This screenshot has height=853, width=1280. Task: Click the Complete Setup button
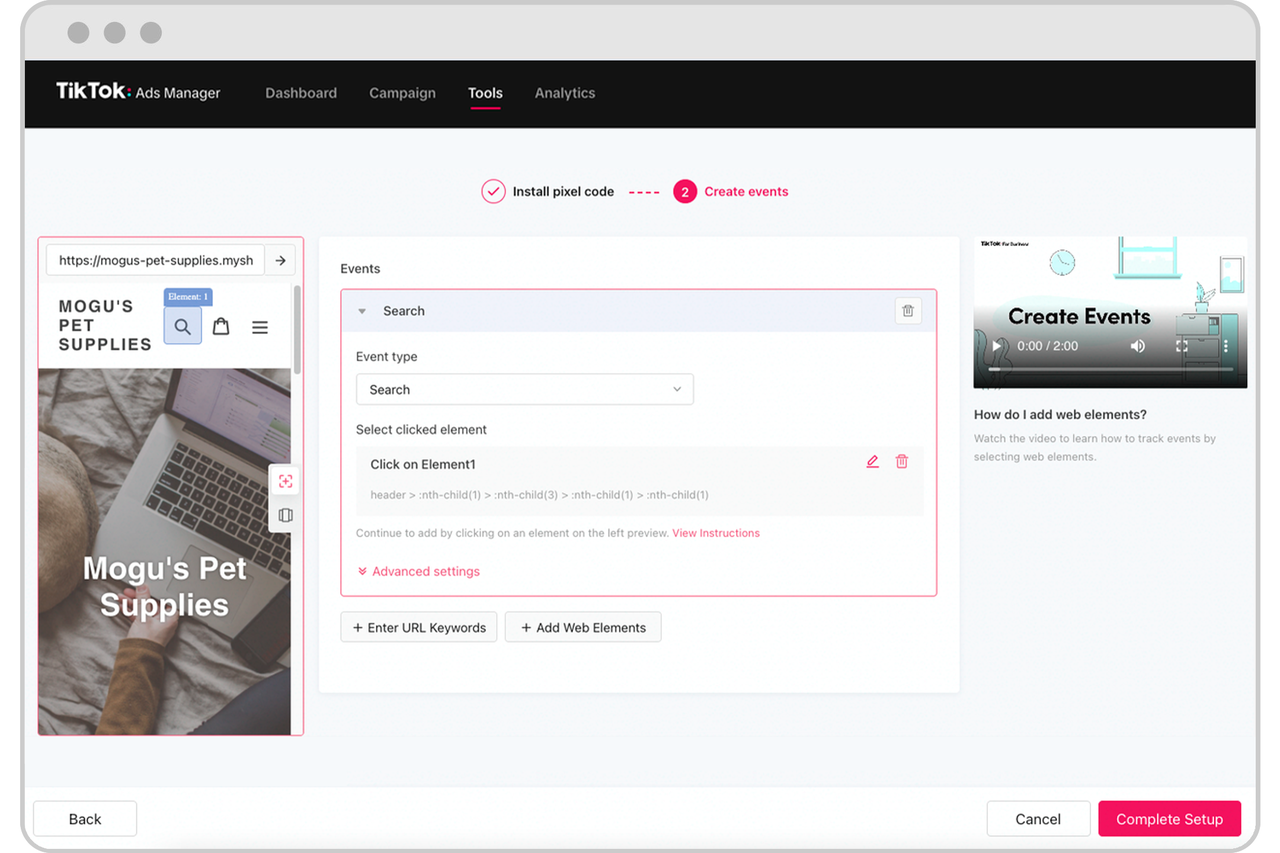pyautogui.click(x=1169, y=819)
